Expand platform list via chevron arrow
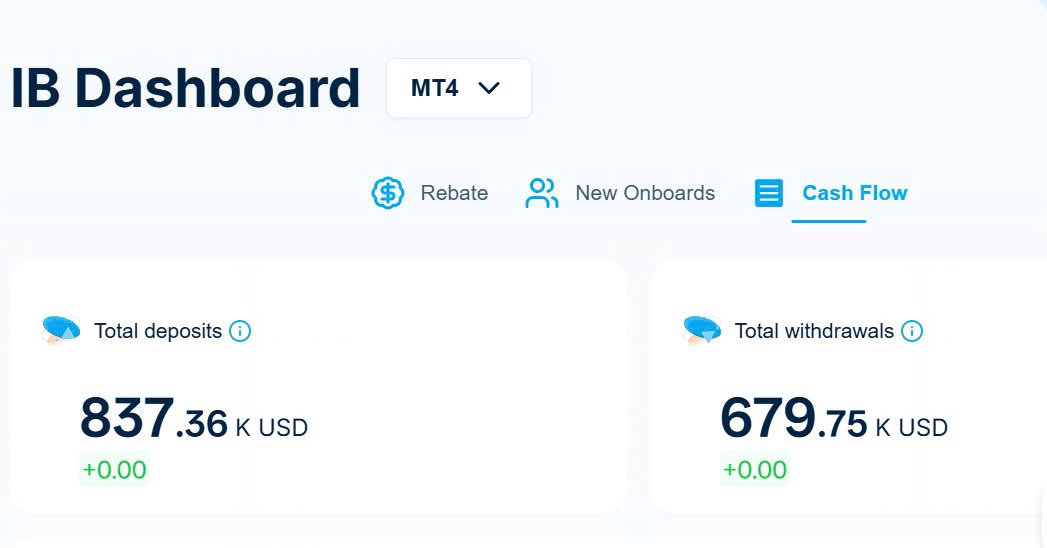 tap(489, 88)
